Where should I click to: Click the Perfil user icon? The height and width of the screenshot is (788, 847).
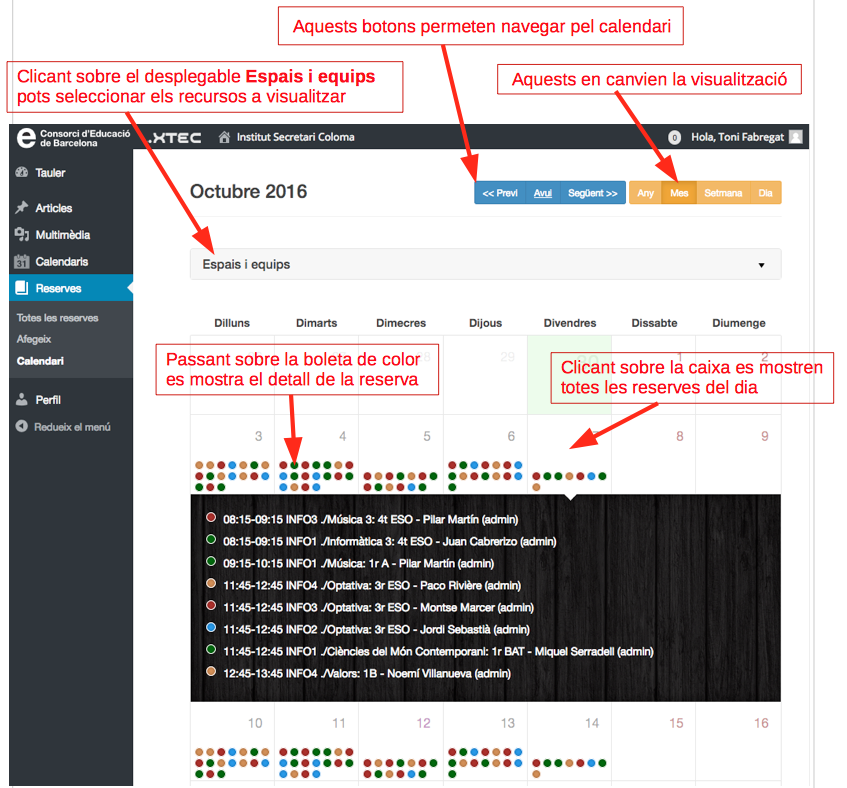[x=22, y=400]
